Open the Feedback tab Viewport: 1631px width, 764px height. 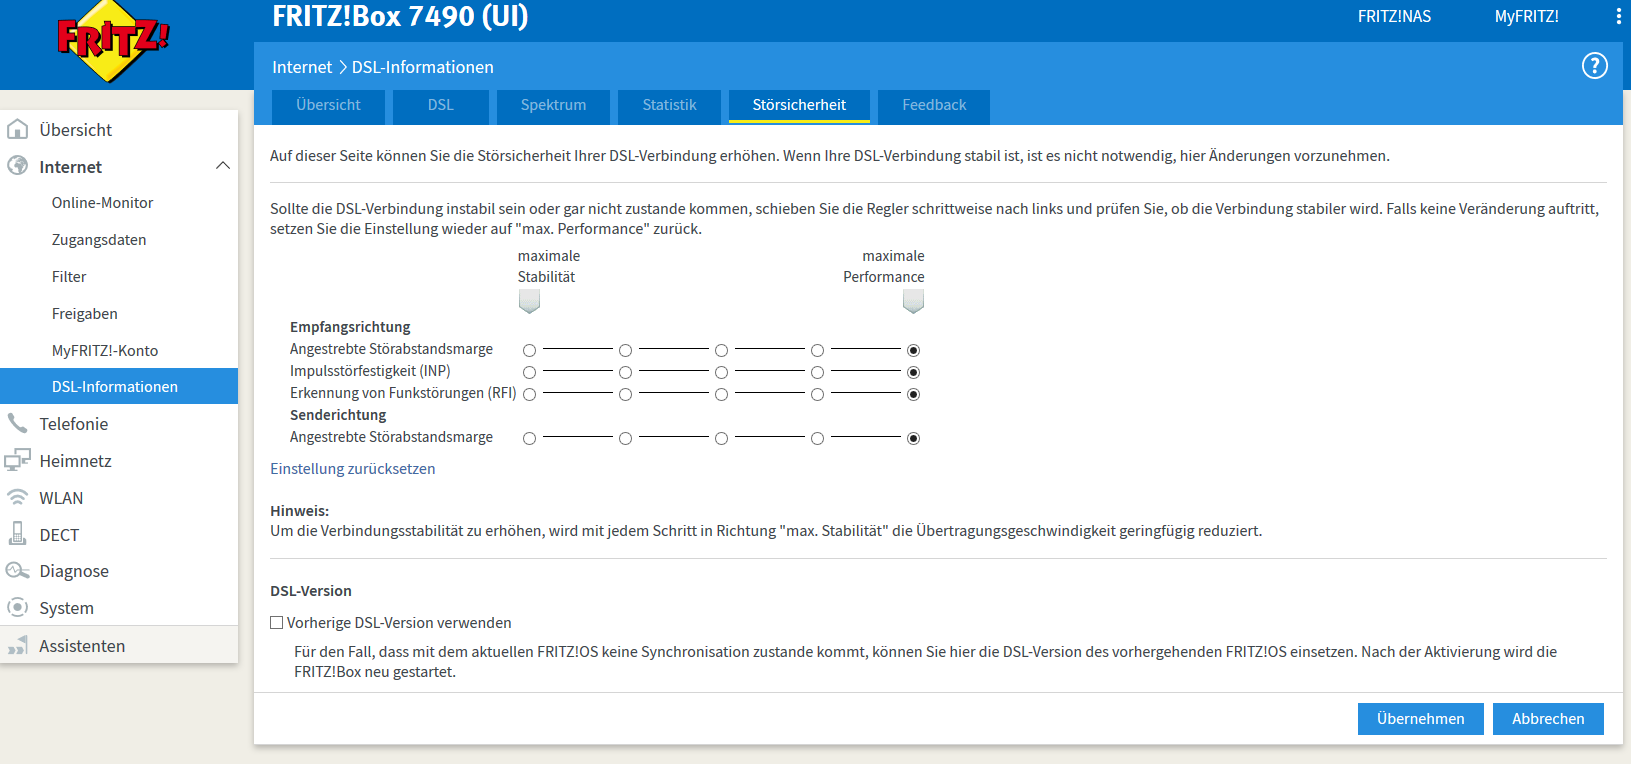tap(934, 105)
